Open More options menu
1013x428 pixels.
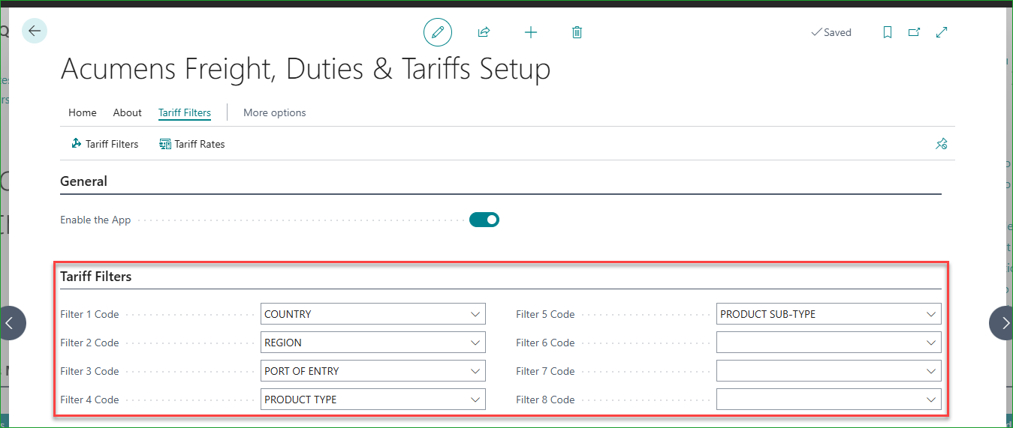(275, 112)
